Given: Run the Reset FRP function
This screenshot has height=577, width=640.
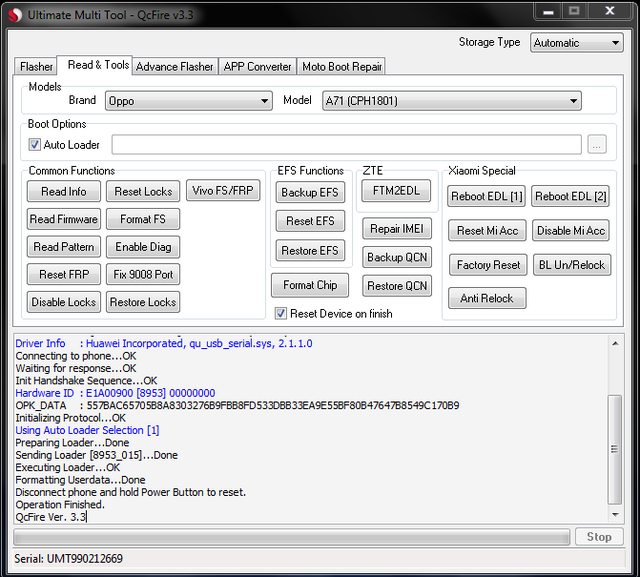Looking at the screenshot, I should [x=64, y=274].
